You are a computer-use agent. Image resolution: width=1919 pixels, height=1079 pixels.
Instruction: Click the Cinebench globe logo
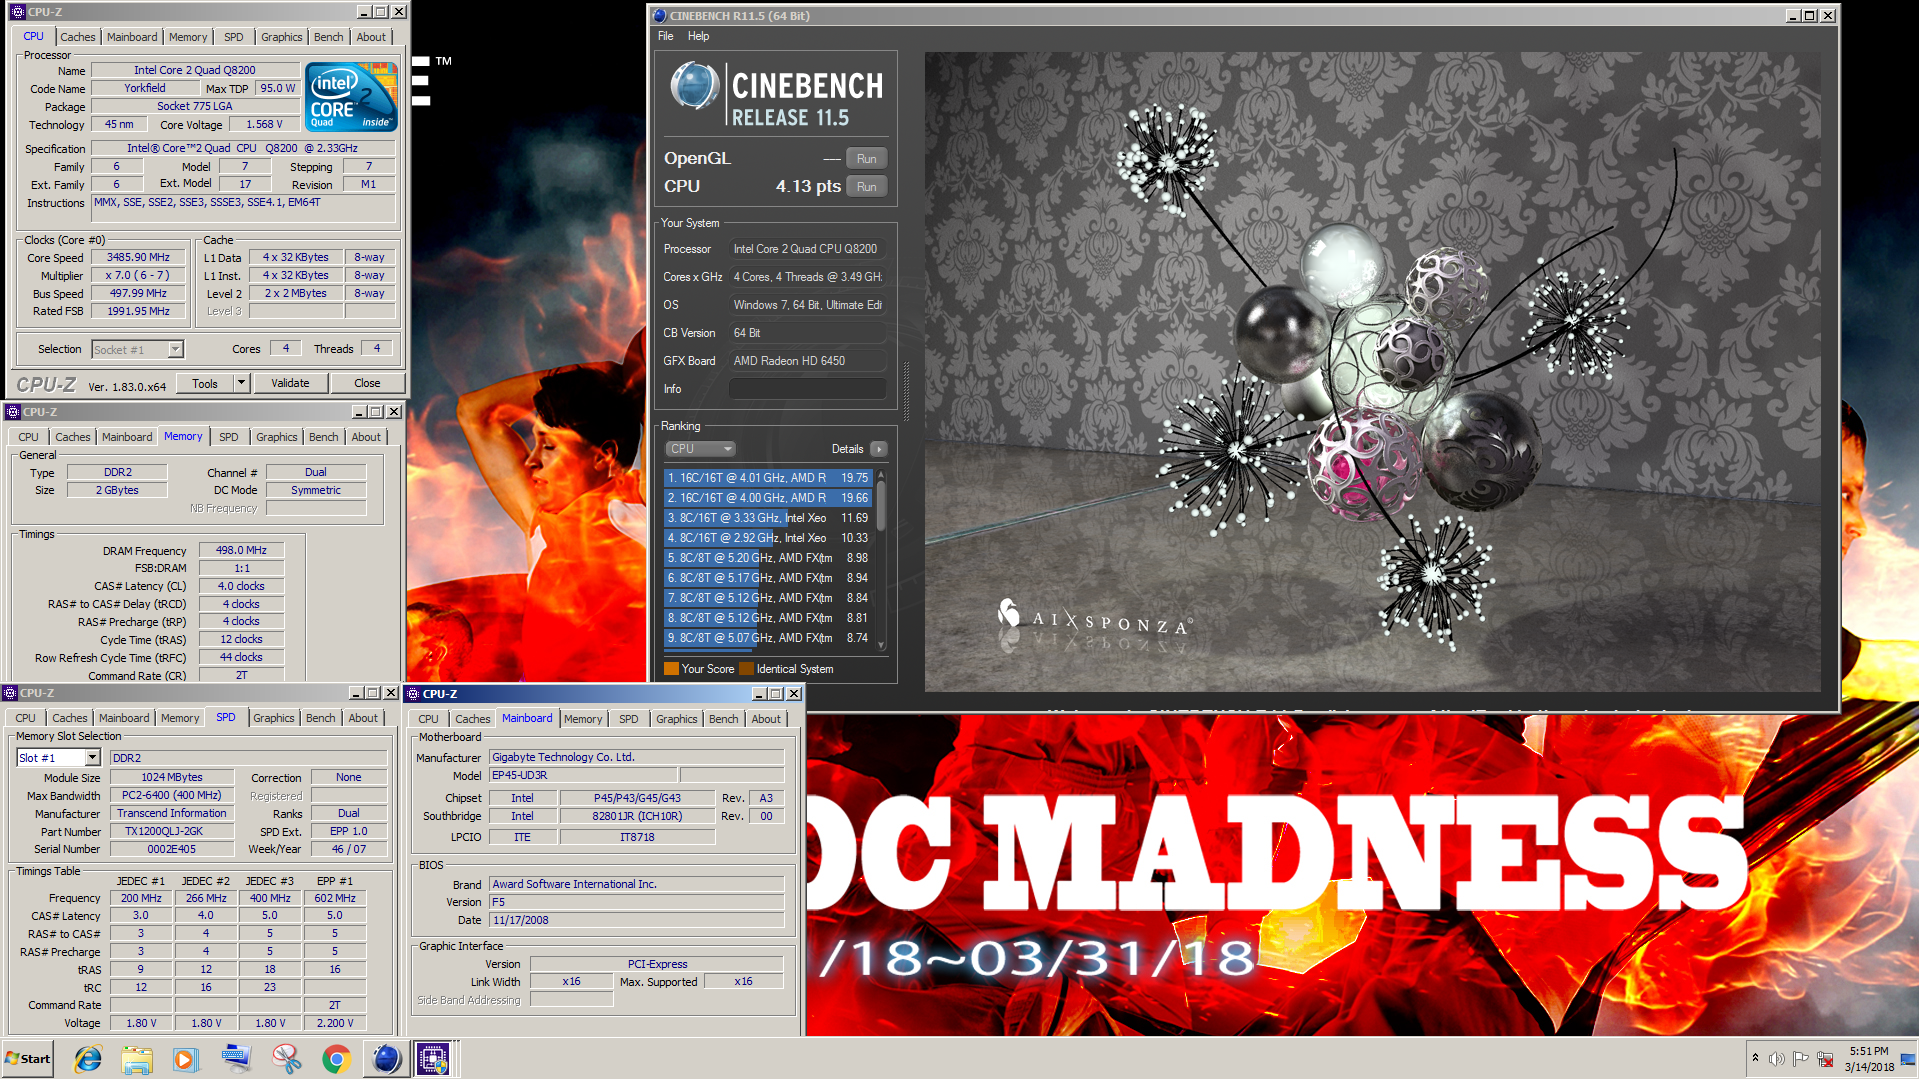pos(694,86)
